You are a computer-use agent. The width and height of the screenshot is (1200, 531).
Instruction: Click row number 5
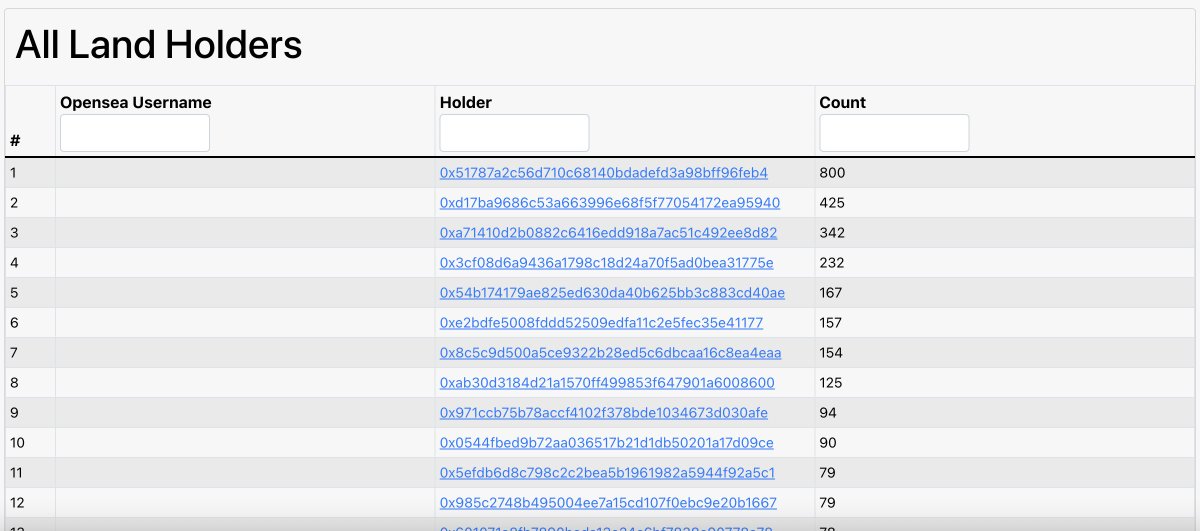pos(14,293)
